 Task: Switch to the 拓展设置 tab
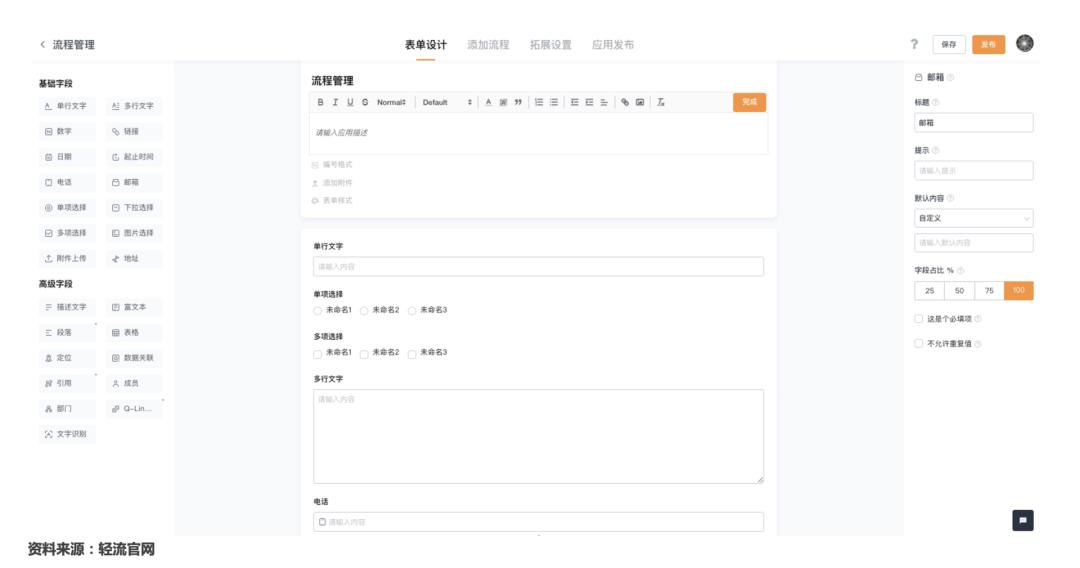coord(550,45)
